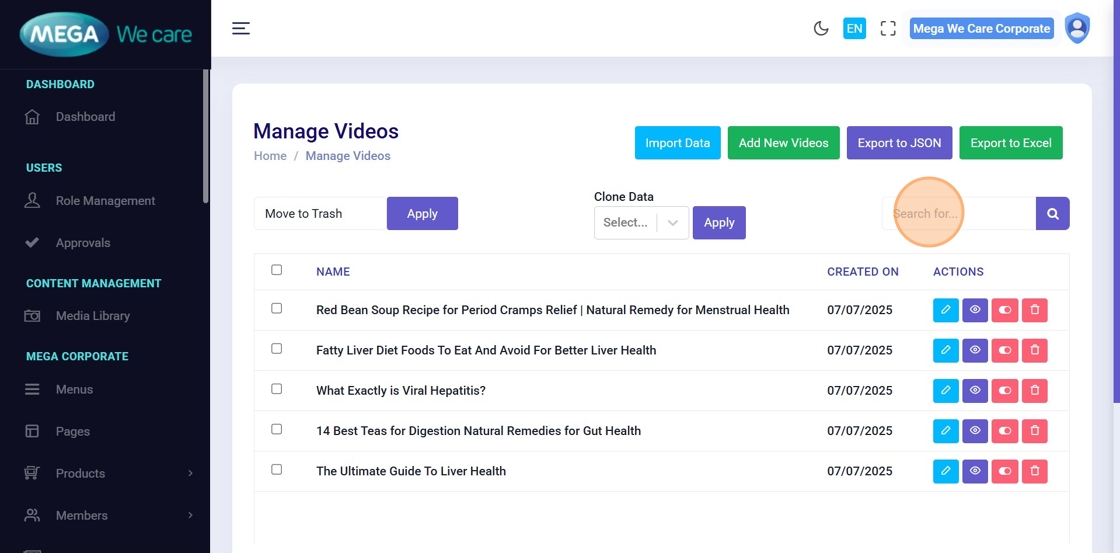The image size is (1120, 553).
Task: Go to Role Management in sidebar
Action: point(105,201)
